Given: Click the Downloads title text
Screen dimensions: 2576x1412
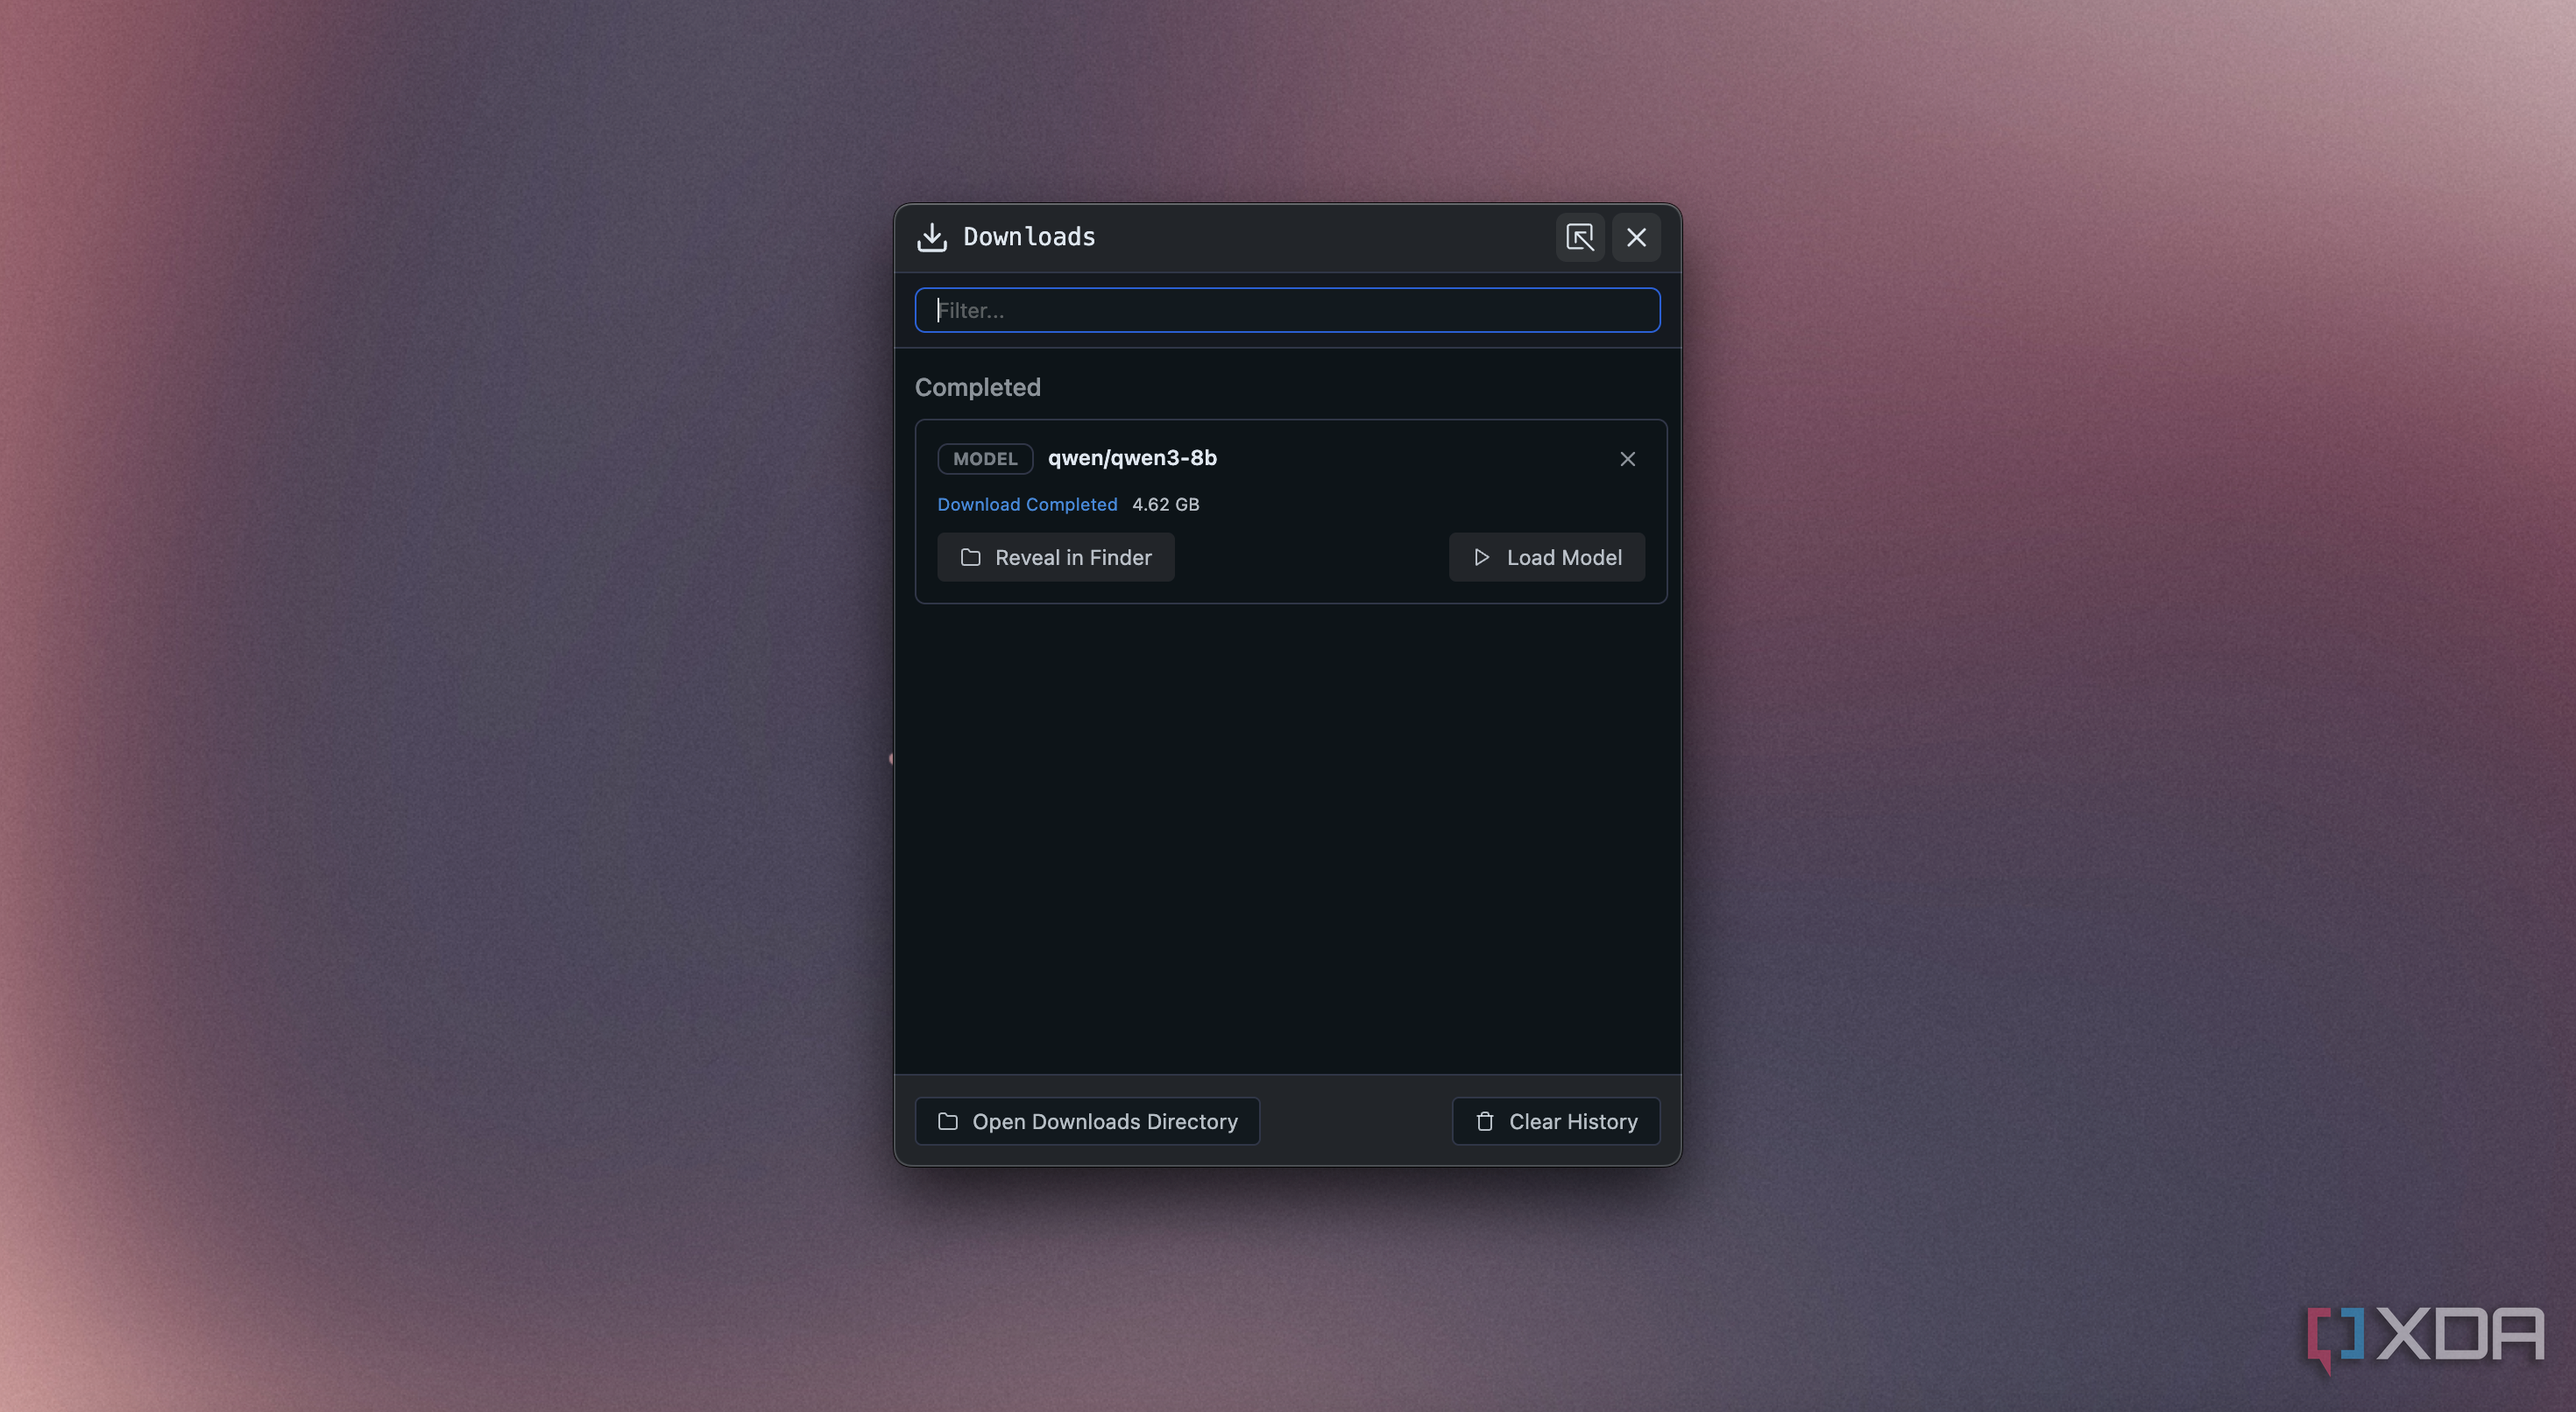Looking at the screenshot, I should pos(1029,237).
